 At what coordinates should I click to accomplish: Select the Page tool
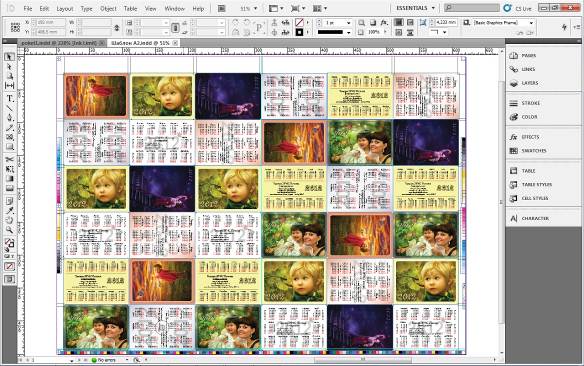point(9,76)
